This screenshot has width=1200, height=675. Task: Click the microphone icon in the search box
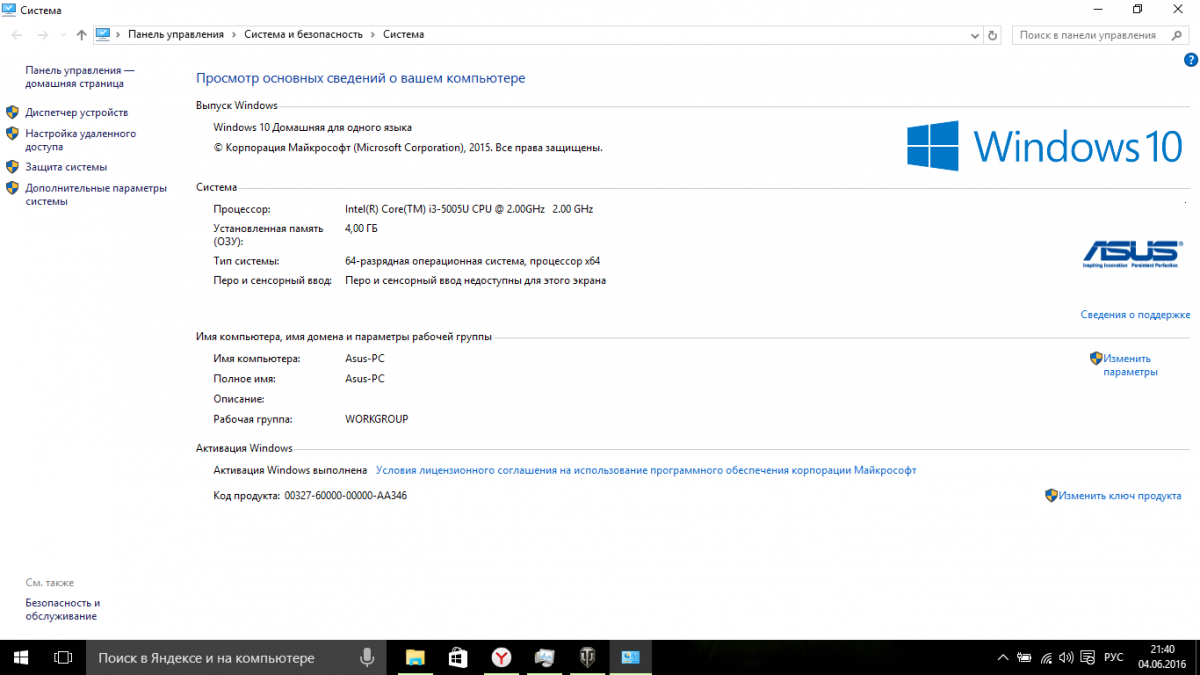[x=367, y=657]
